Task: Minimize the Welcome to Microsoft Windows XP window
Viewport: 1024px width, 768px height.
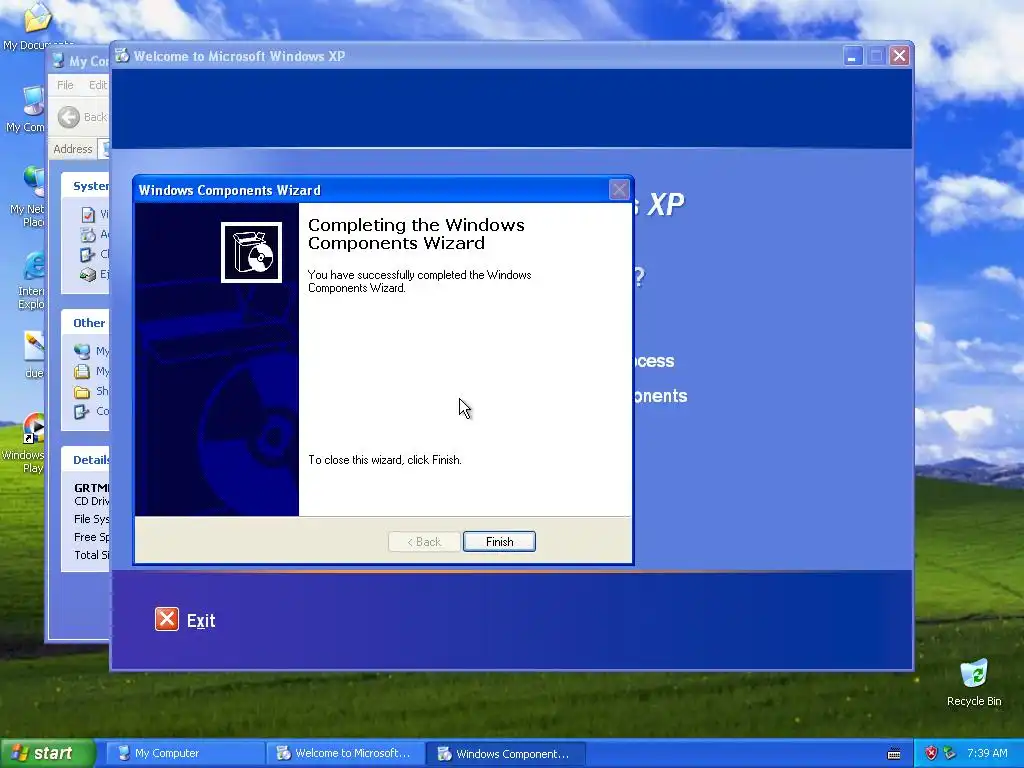Action: pyautogui.click(x=852, y=56)
